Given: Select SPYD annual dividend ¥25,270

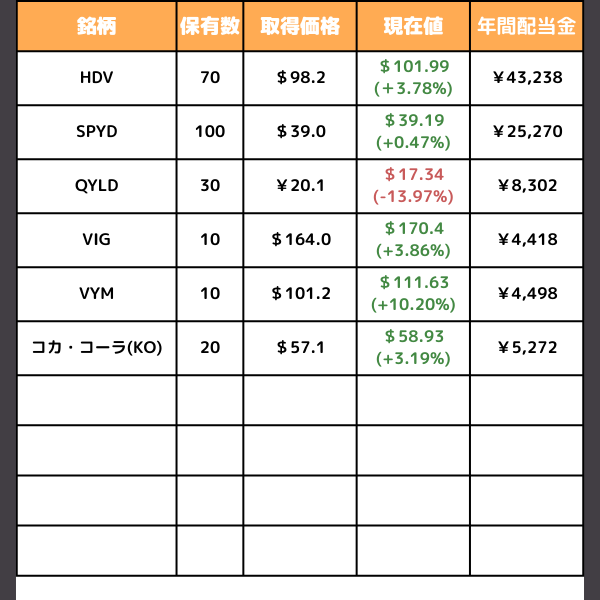Looking at the screenshot, I should 527,132.
